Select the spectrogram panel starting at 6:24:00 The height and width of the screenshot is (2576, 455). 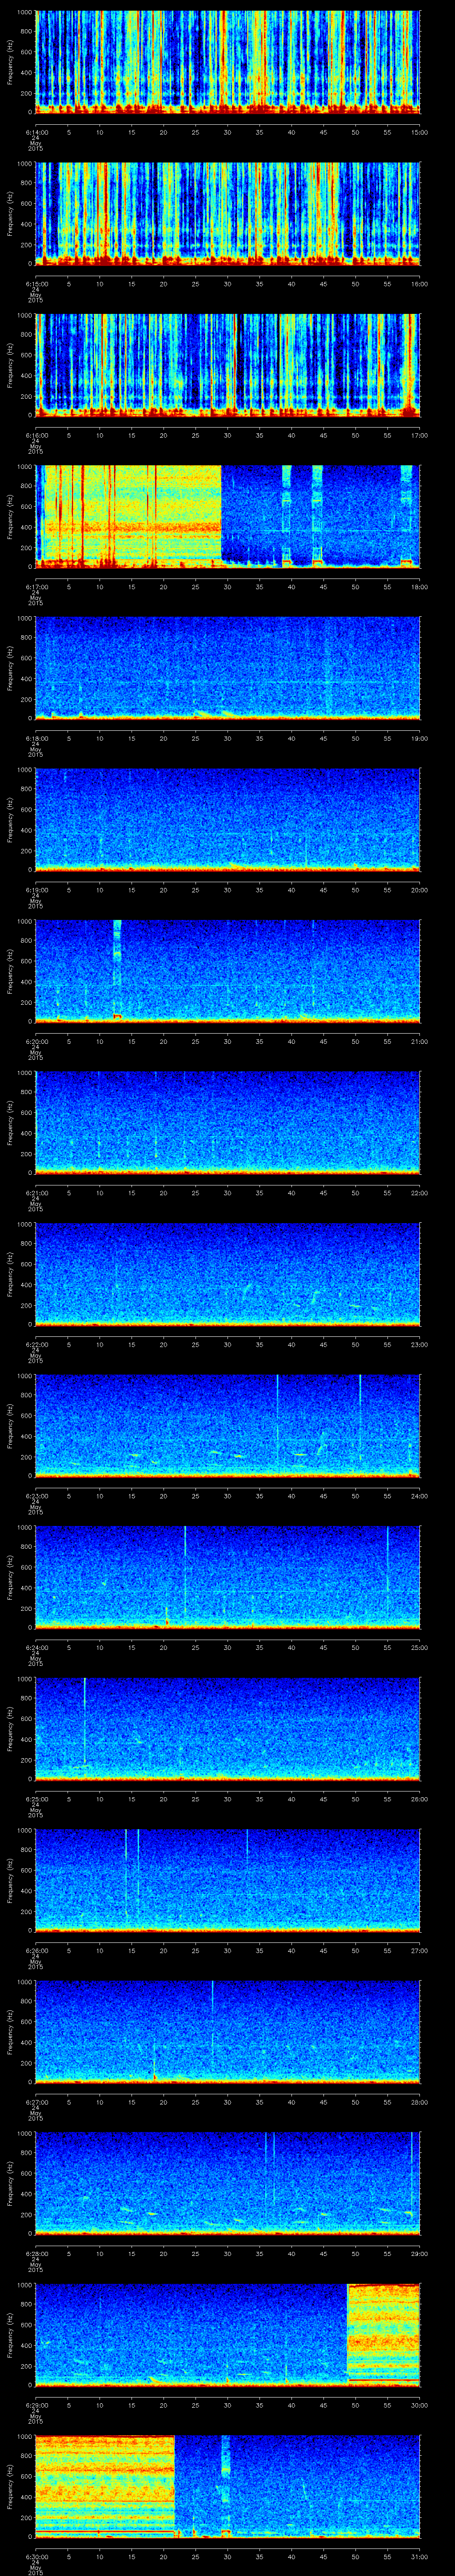pos(228,1577)
